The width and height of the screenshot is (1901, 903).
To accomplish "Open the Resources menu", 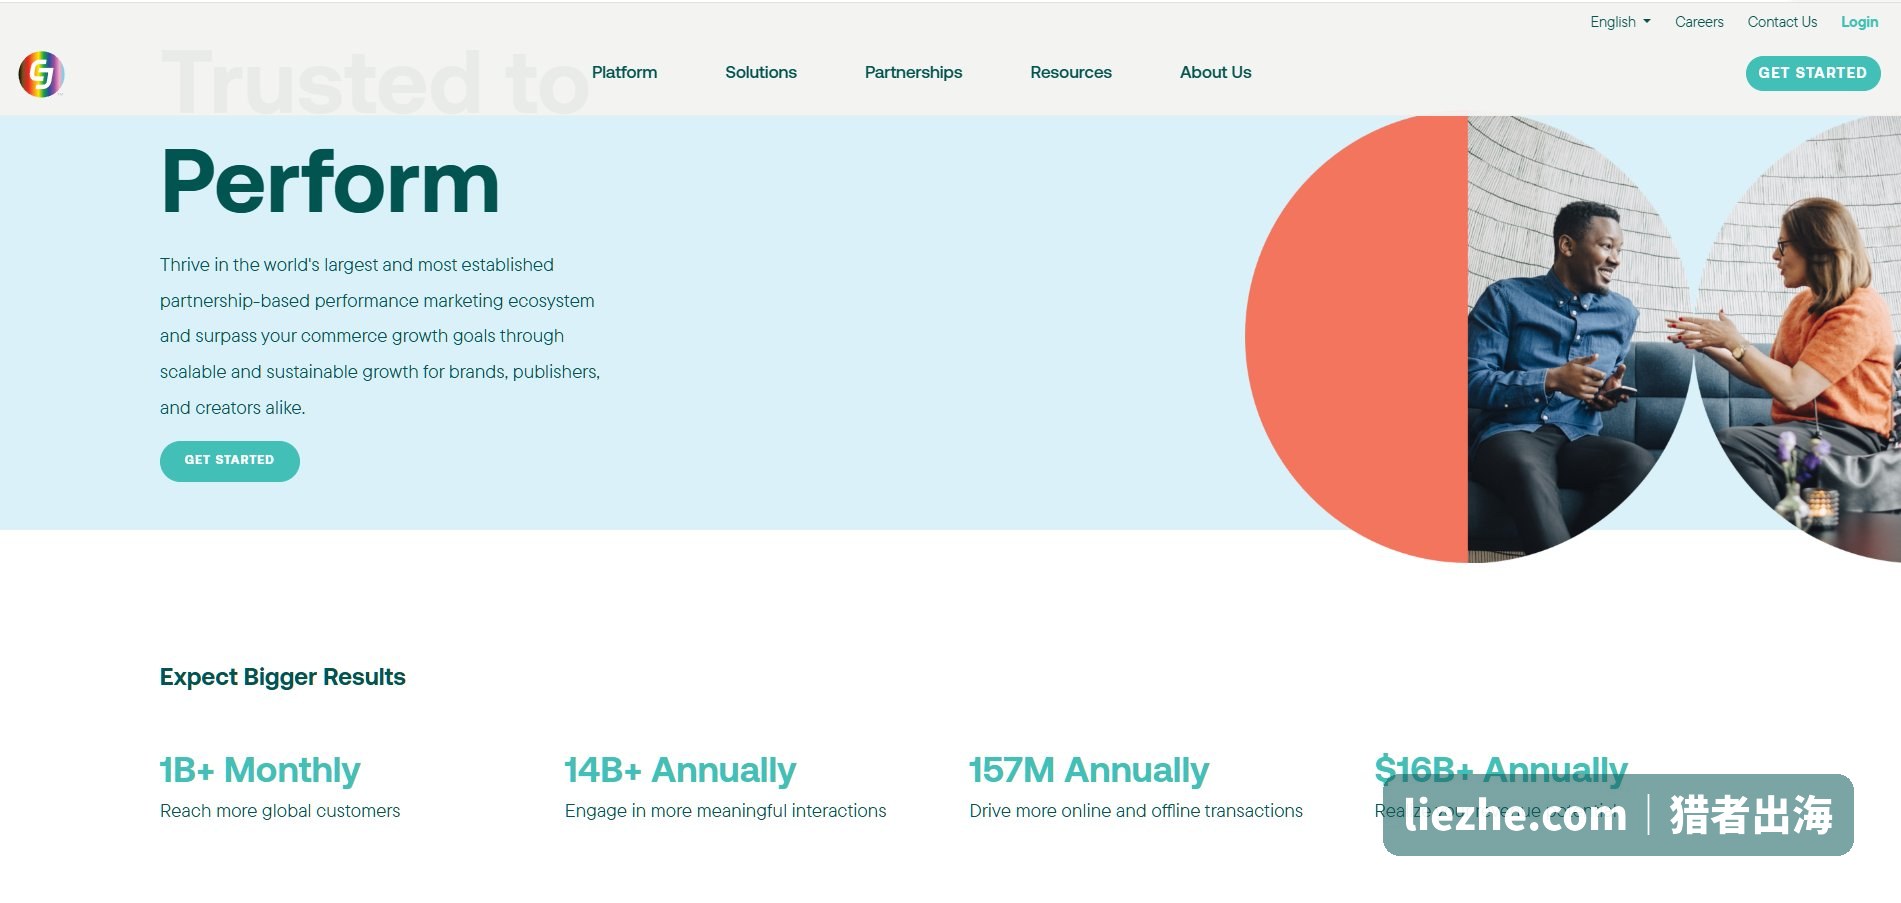I will point(1071,72).
